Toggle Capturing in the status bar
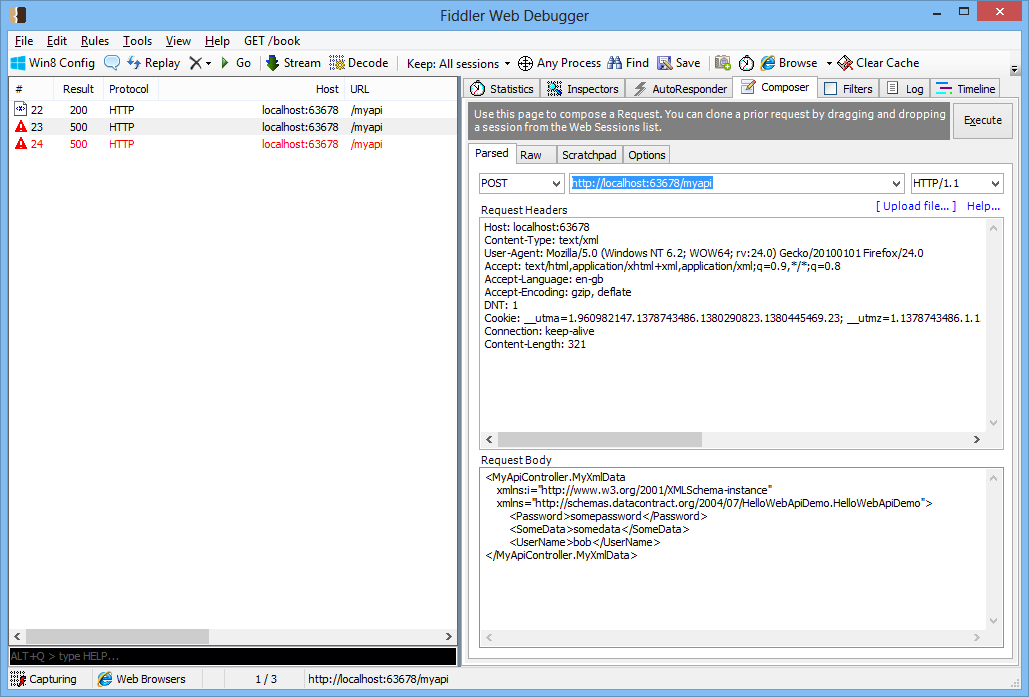Viewport: 1029px width, 697px height. [43, 679]
